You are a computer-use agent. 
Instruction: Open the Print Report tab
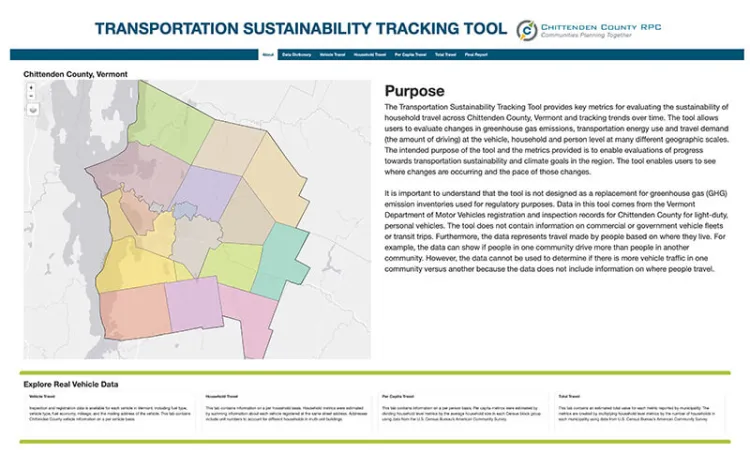click(478, 55)
